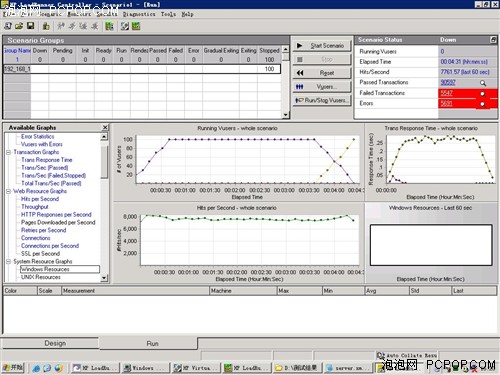Open the Monitors menu
Screen dimensions: 500x375
79,14
